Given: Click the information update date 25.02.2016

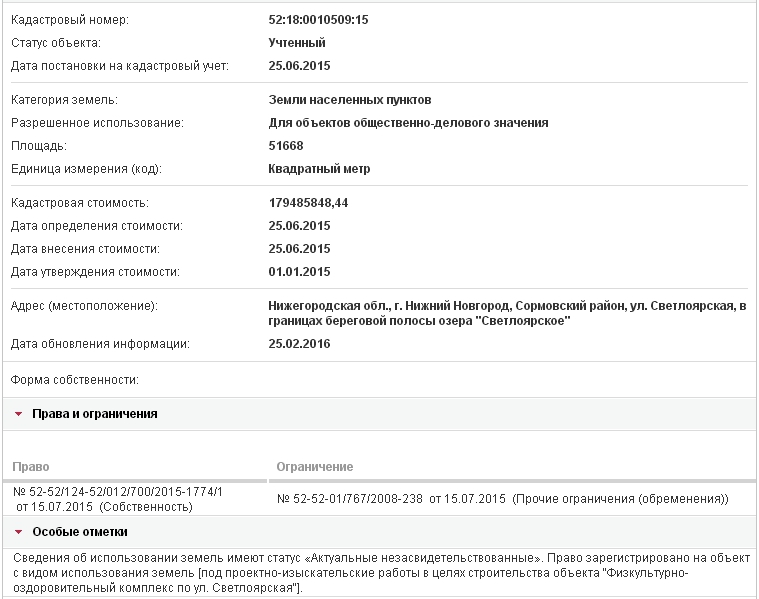Looking at the screenshot, I should click(x=299, y=344).
